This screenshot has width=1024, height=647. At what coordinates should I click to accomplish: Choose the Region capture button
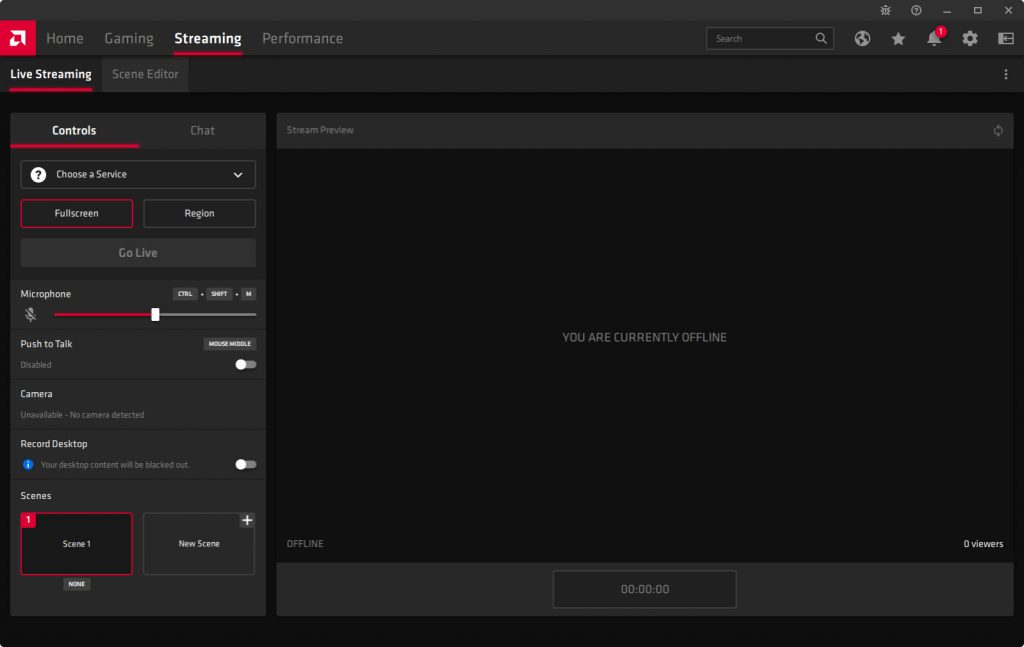point(199,213)
